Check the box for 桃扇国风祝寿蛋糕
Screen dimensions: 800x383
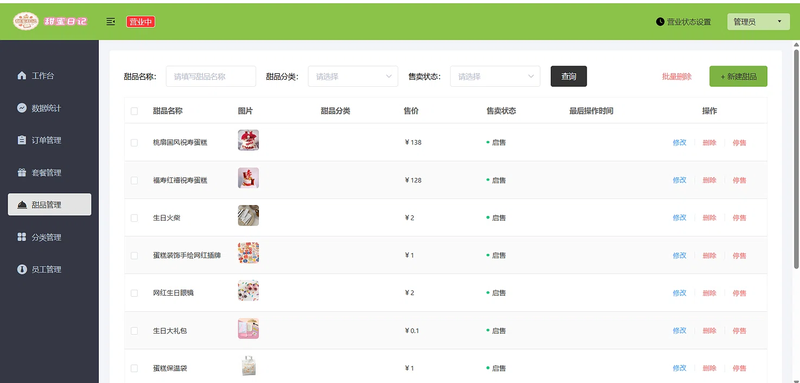click(134, 143)
